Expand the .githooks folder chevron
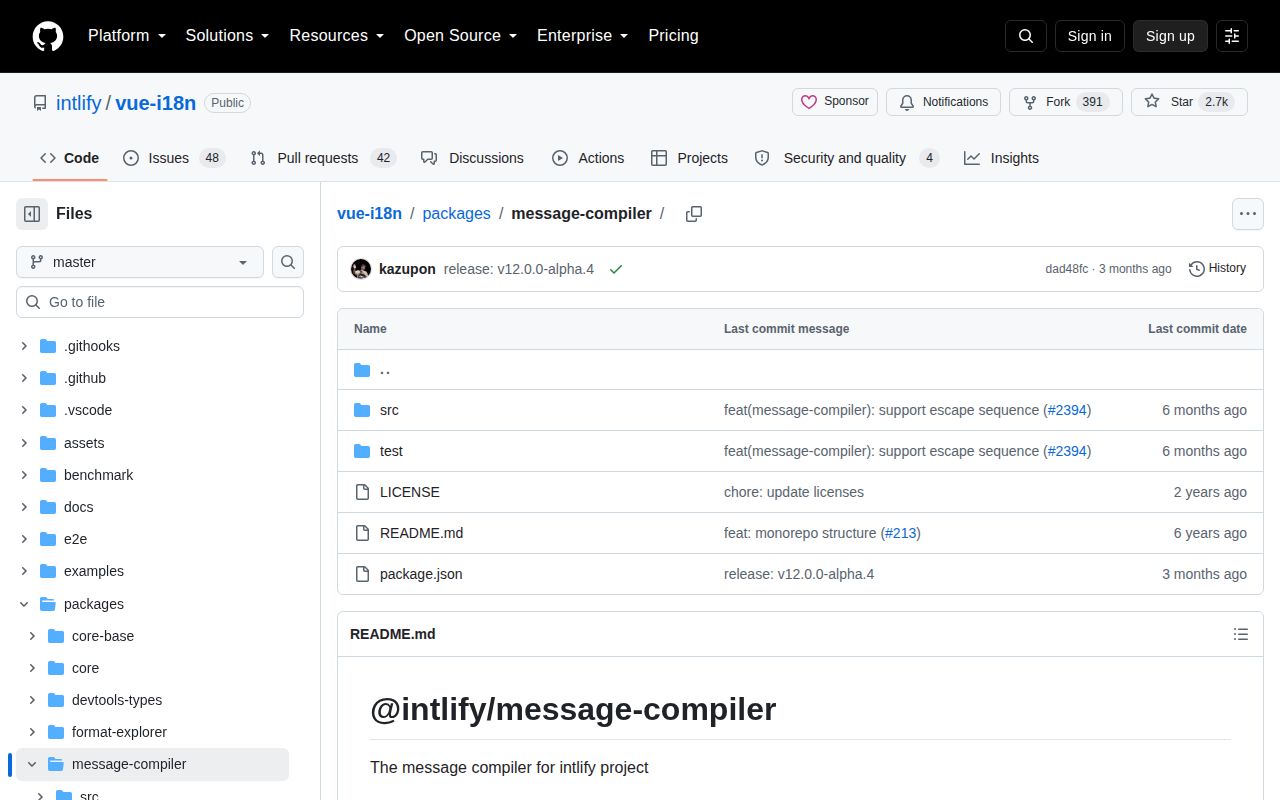 (x=24, y=346)
